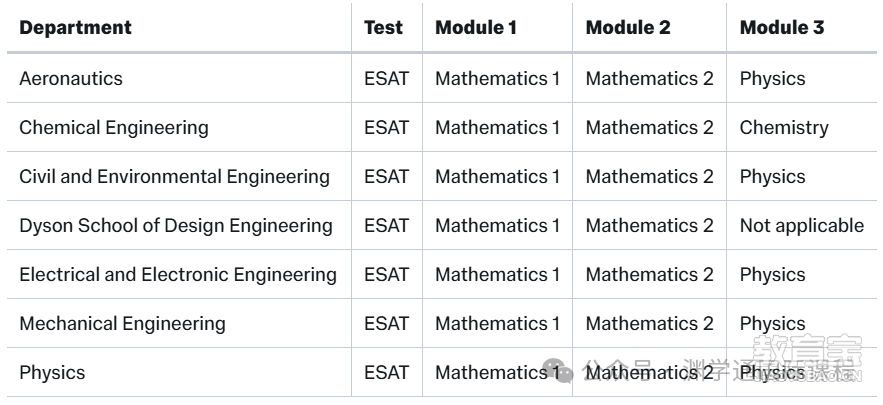The height and width of the screenshot is (405, 883).
Task: Click Dyson School of Design Engineering
Action: pyautogui.click(x=176, y=225)
